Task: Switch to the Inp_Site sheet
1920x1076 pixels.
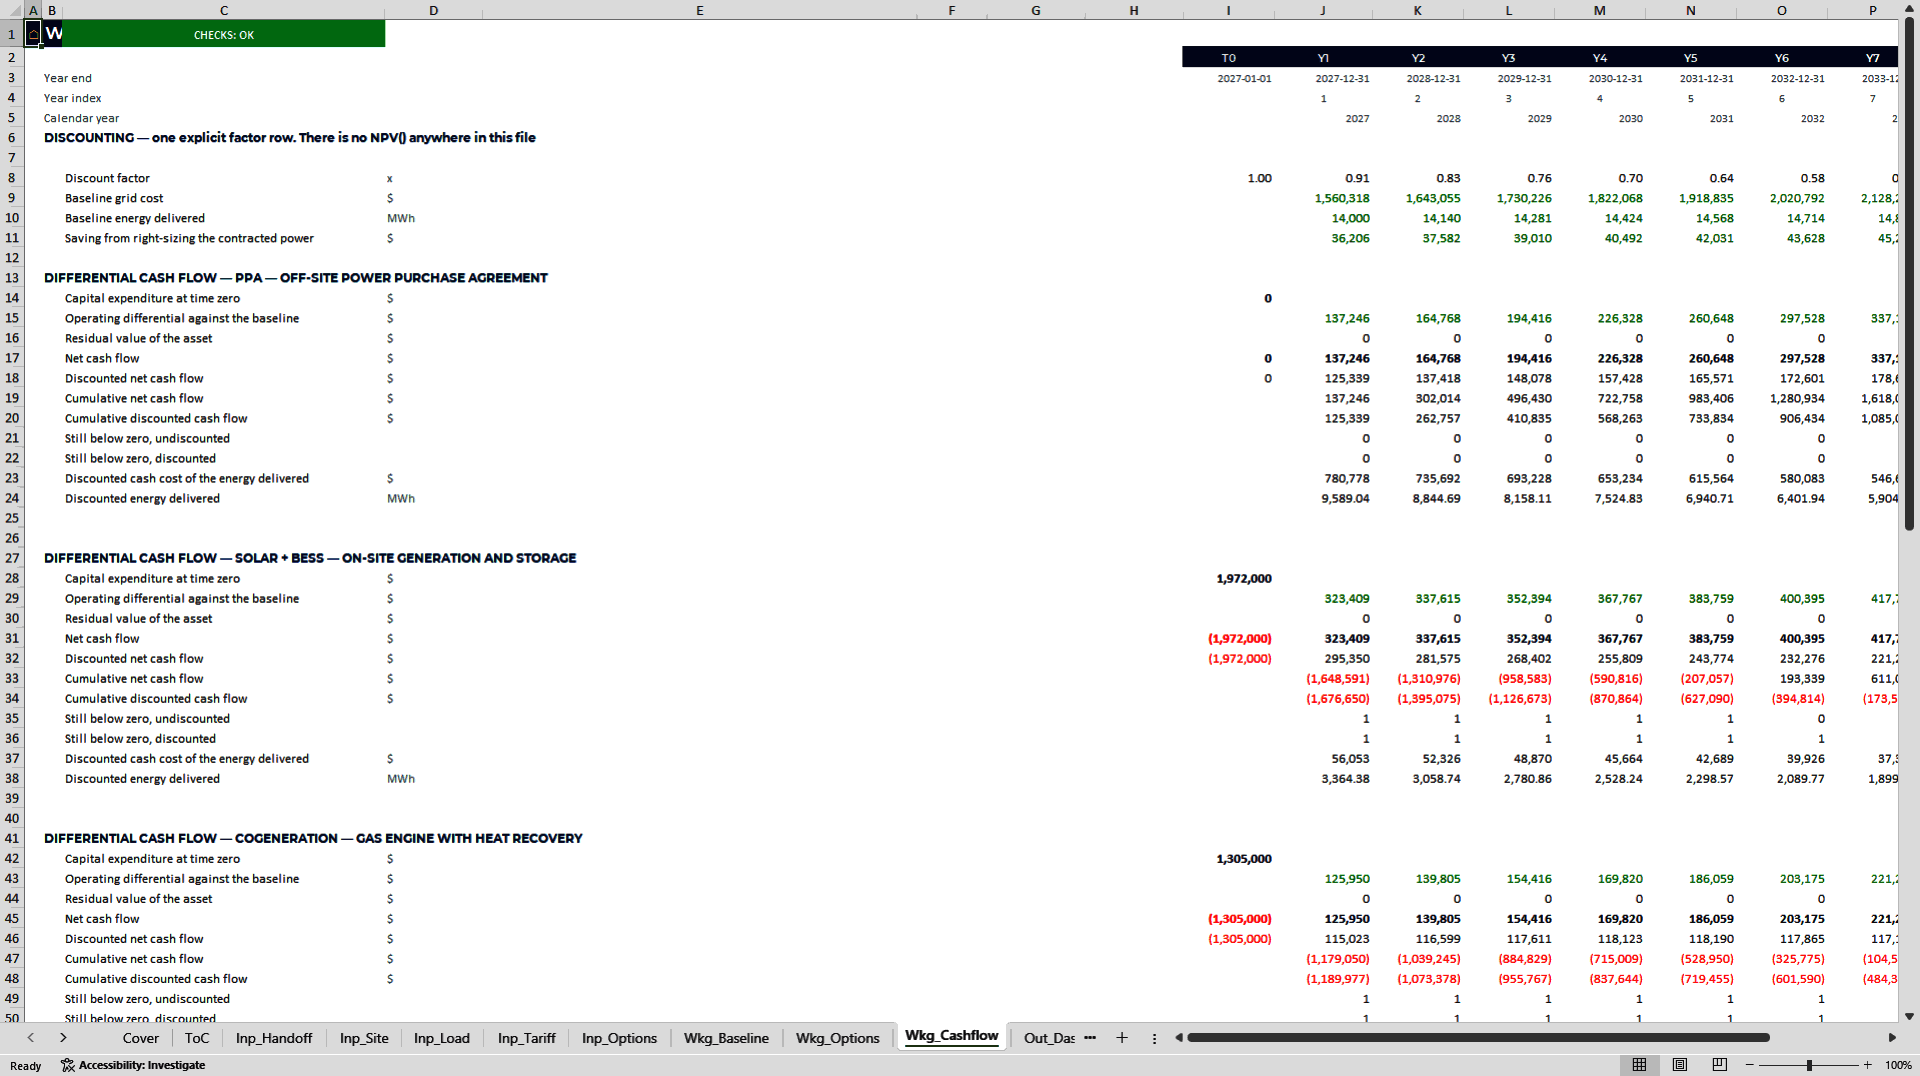Action: click(x=364, y=1038)
